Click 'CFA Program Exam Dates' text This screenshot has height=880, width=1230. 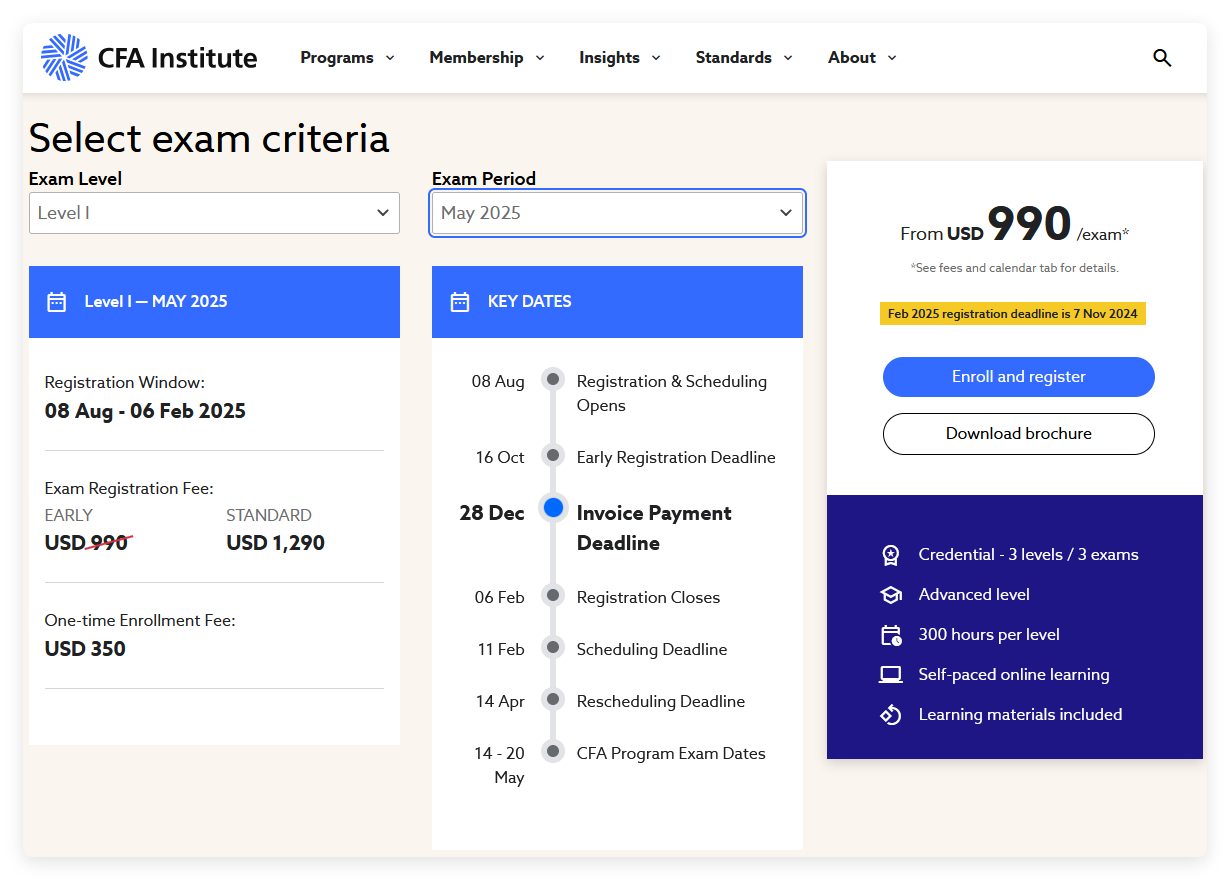click(671, 754)
